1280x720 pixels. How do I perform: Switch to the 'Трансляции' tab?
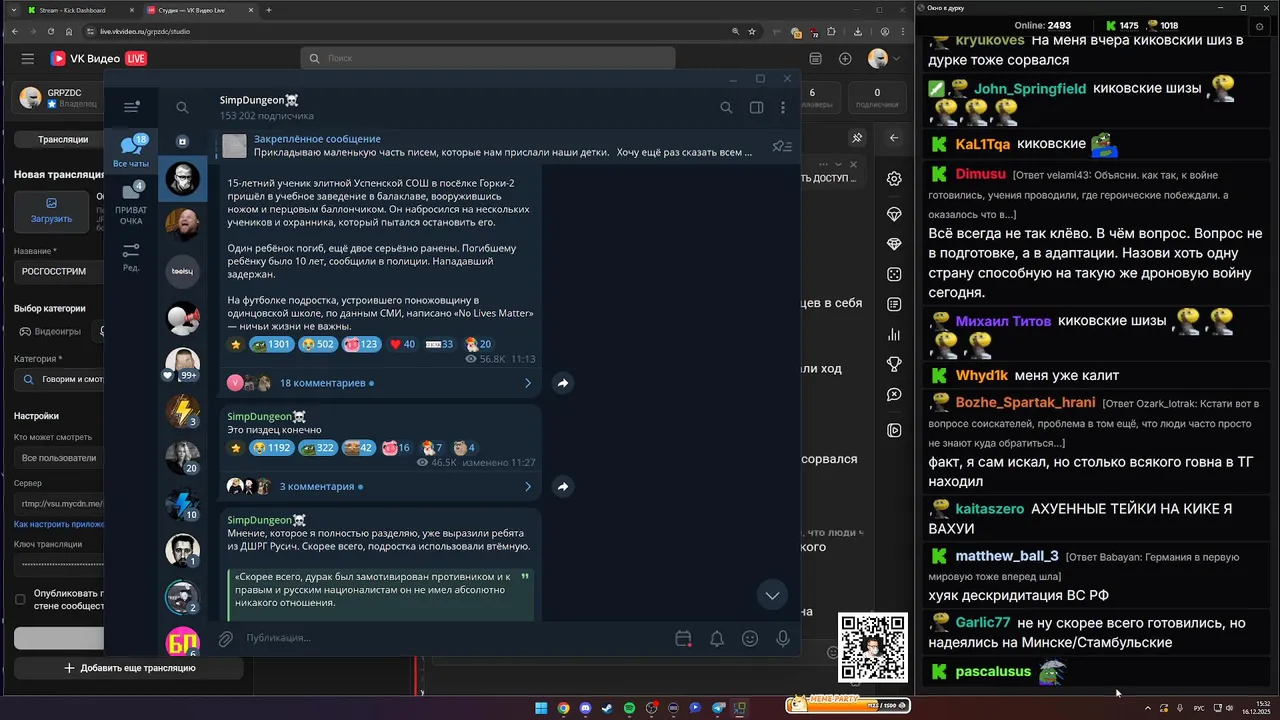tap(63, 140)
